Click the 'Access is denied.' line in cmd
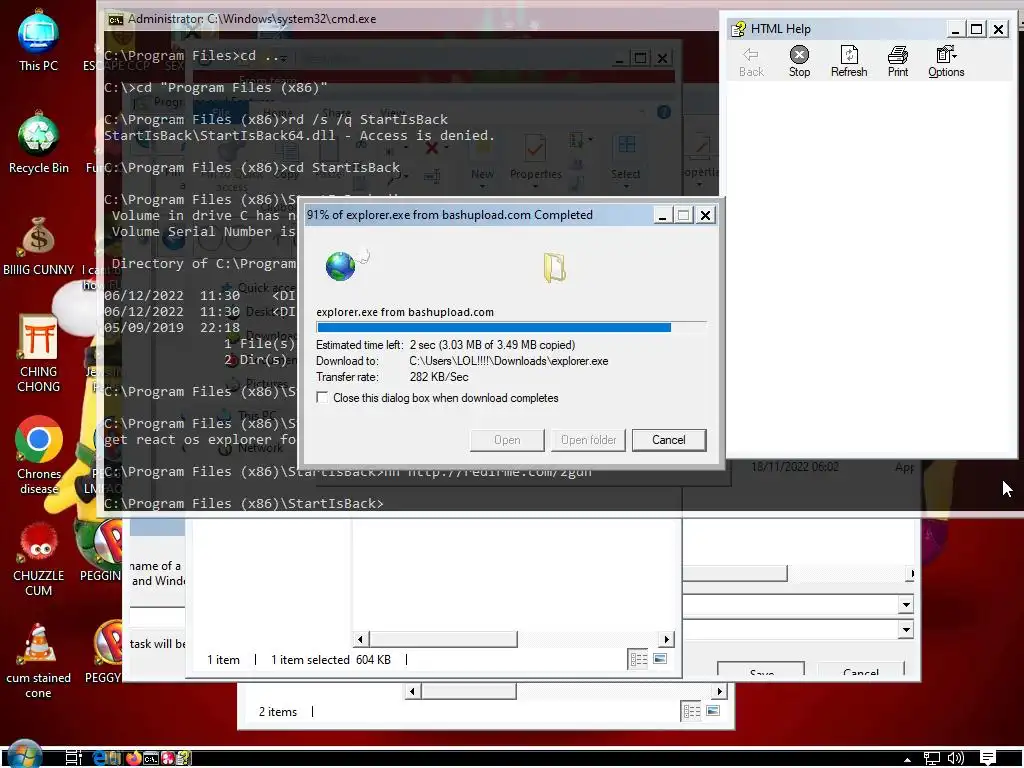 click(x=299, y=136)
